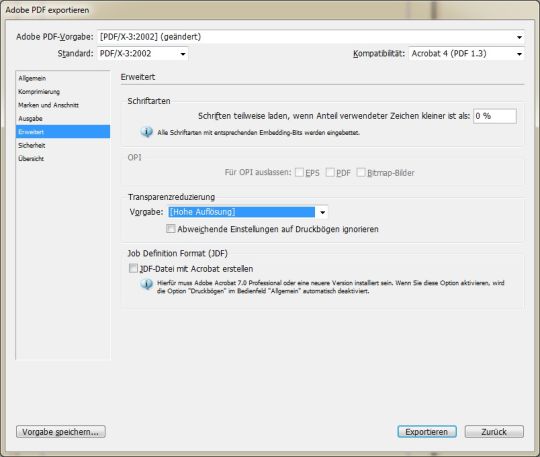Toggle Abweichende Einstellungen auf Druckbögen ignorieren
The width and height of the screenshot is (540, 457).
[x=171, y=229]
